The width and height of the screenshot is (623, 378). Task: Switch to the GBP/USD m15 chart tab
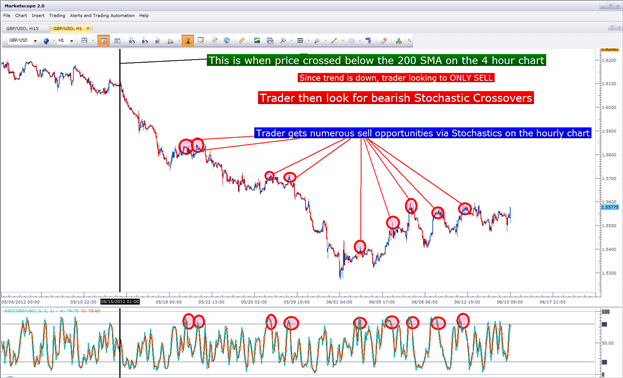pos(25,29)
